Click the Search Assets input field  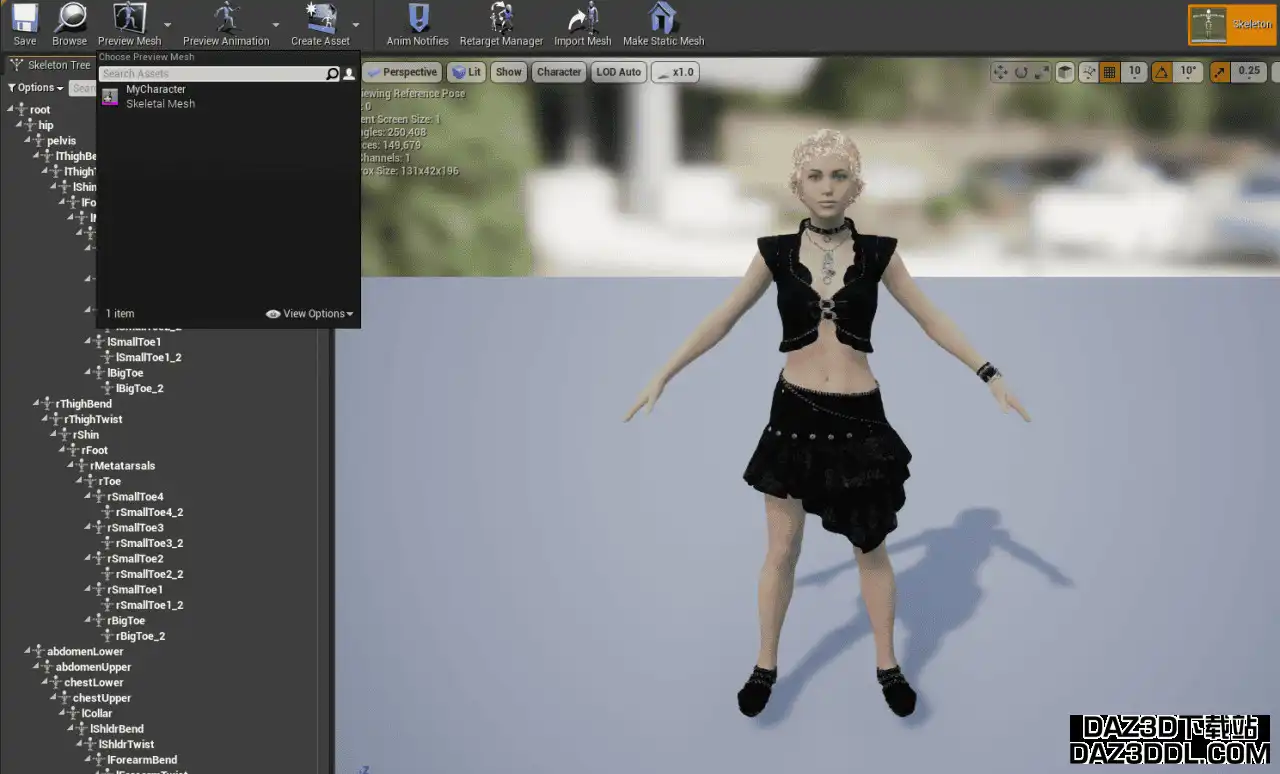coord(212,74)
